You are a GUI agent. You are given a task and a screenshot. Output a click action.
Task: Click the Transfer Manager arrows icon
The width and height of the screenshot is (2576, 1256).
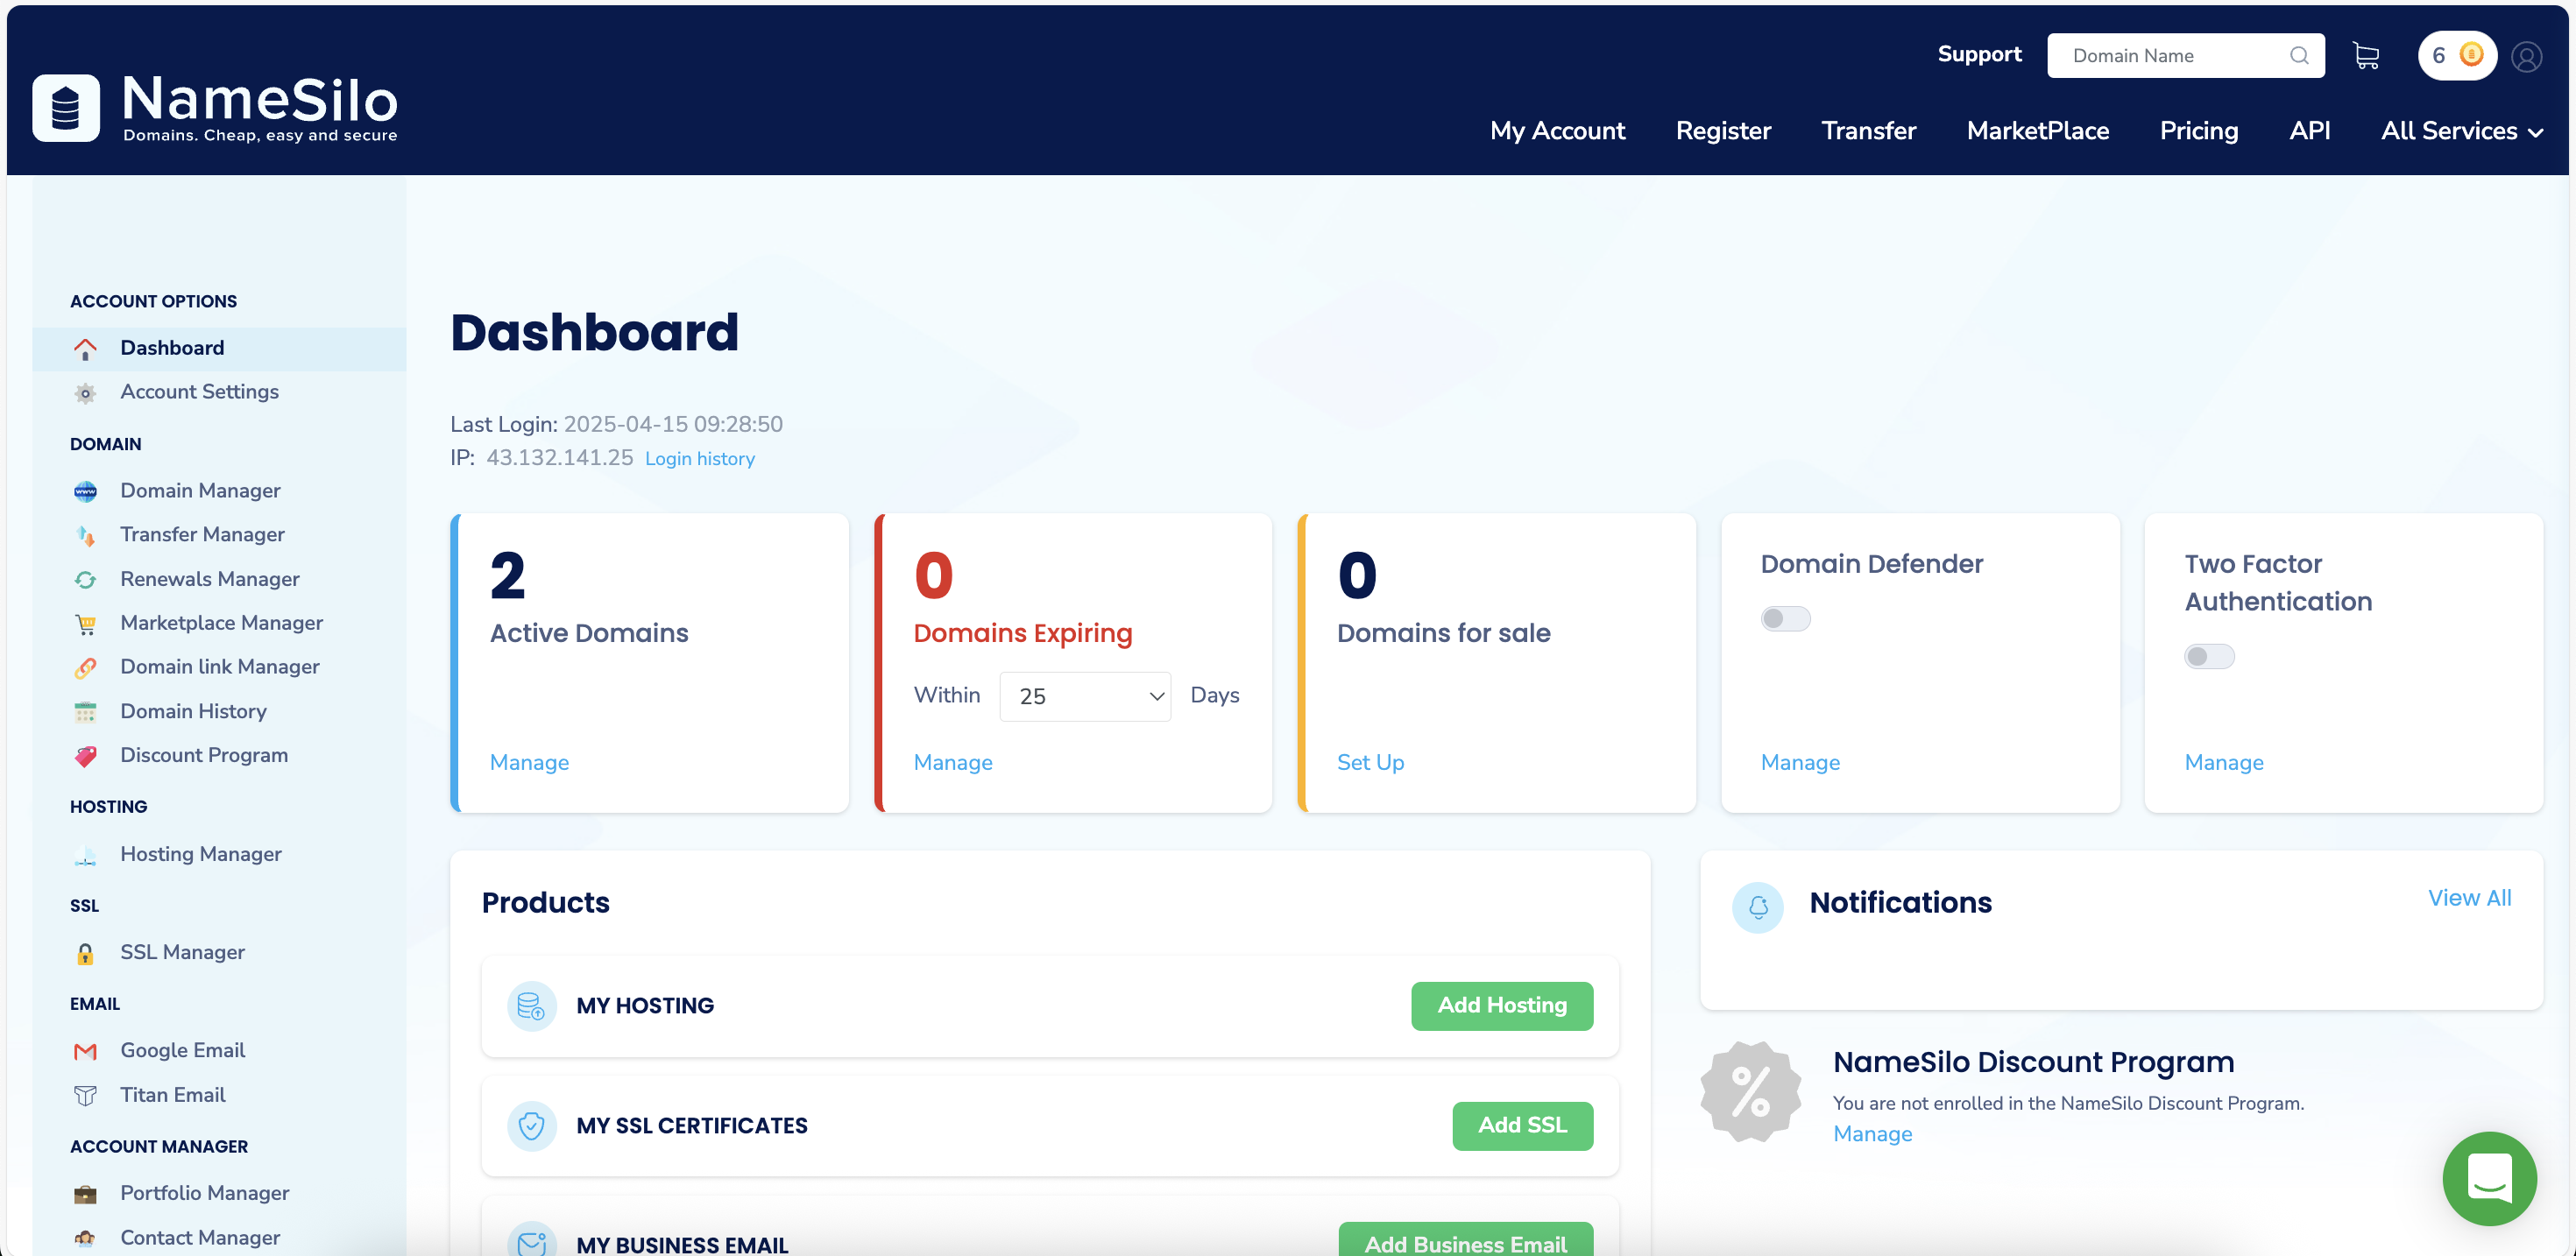coord(85,535)
